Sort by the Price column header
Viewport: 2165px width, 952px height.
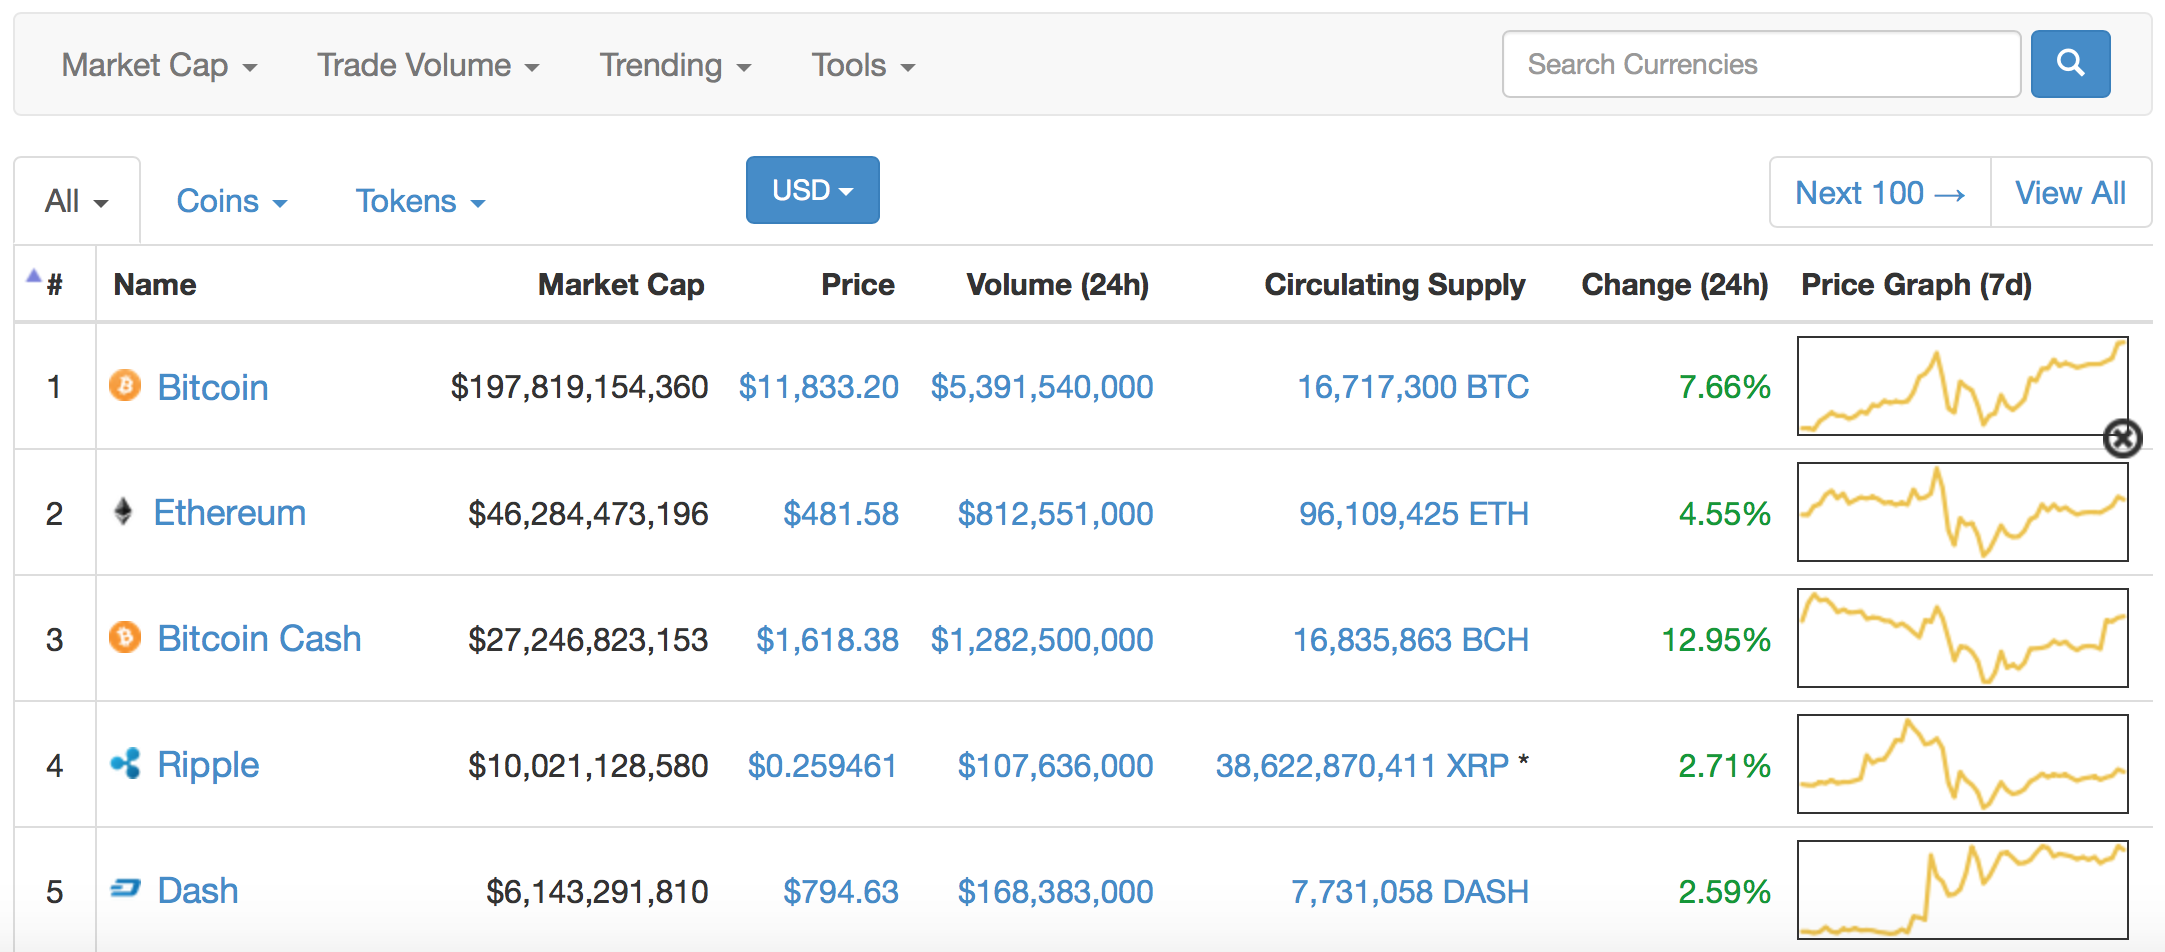pyautogui.click(x=858, y=285)
